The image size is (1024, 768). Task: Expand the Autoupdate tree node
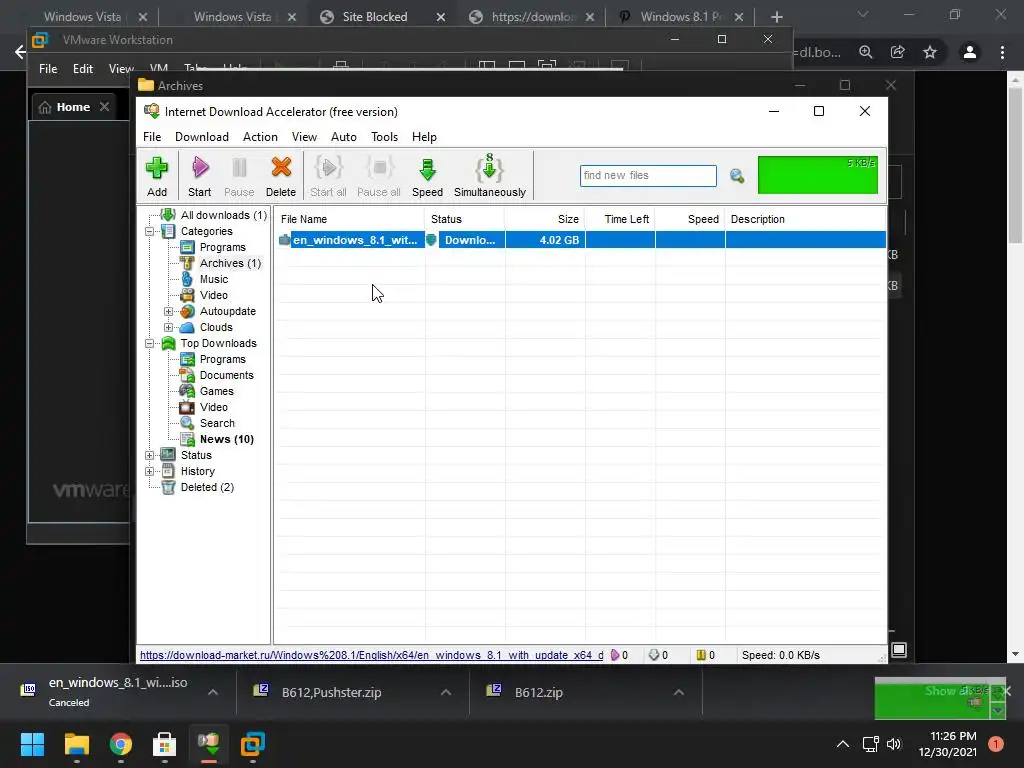coord(168,312)
